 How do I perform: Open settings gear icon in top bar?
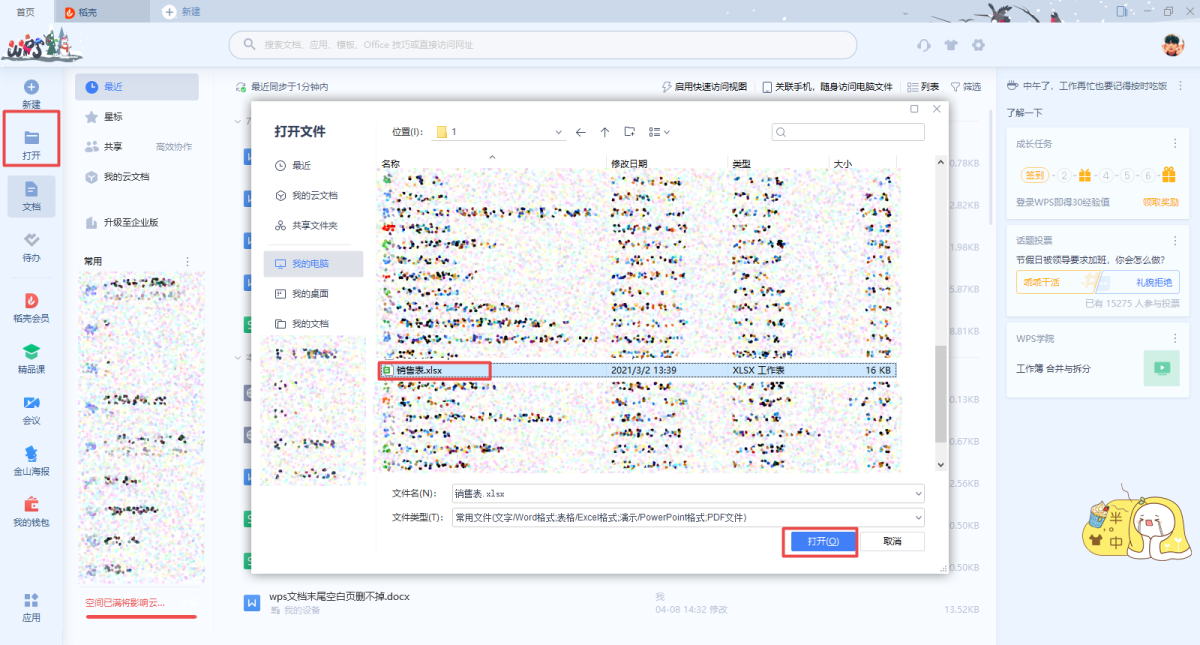tap(978, 45)
